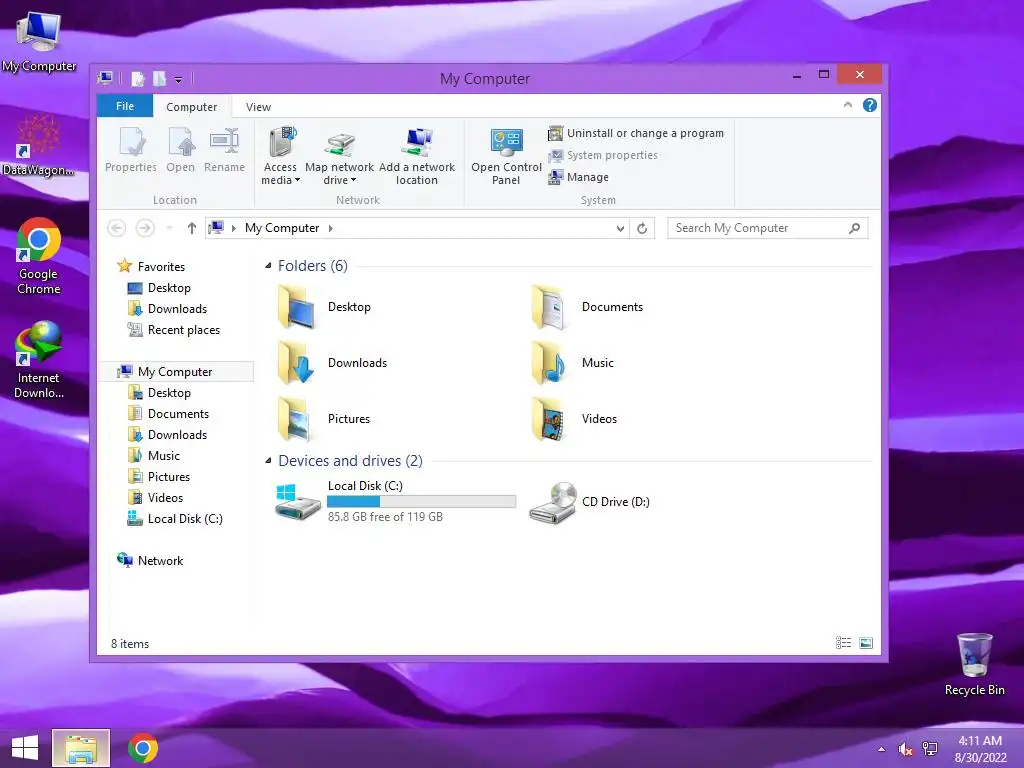Image resolution: width=1024 pixels, height=768 pixels.
Task: Select the Local Disk (C:) drive icon
Action: coord(297,502)
